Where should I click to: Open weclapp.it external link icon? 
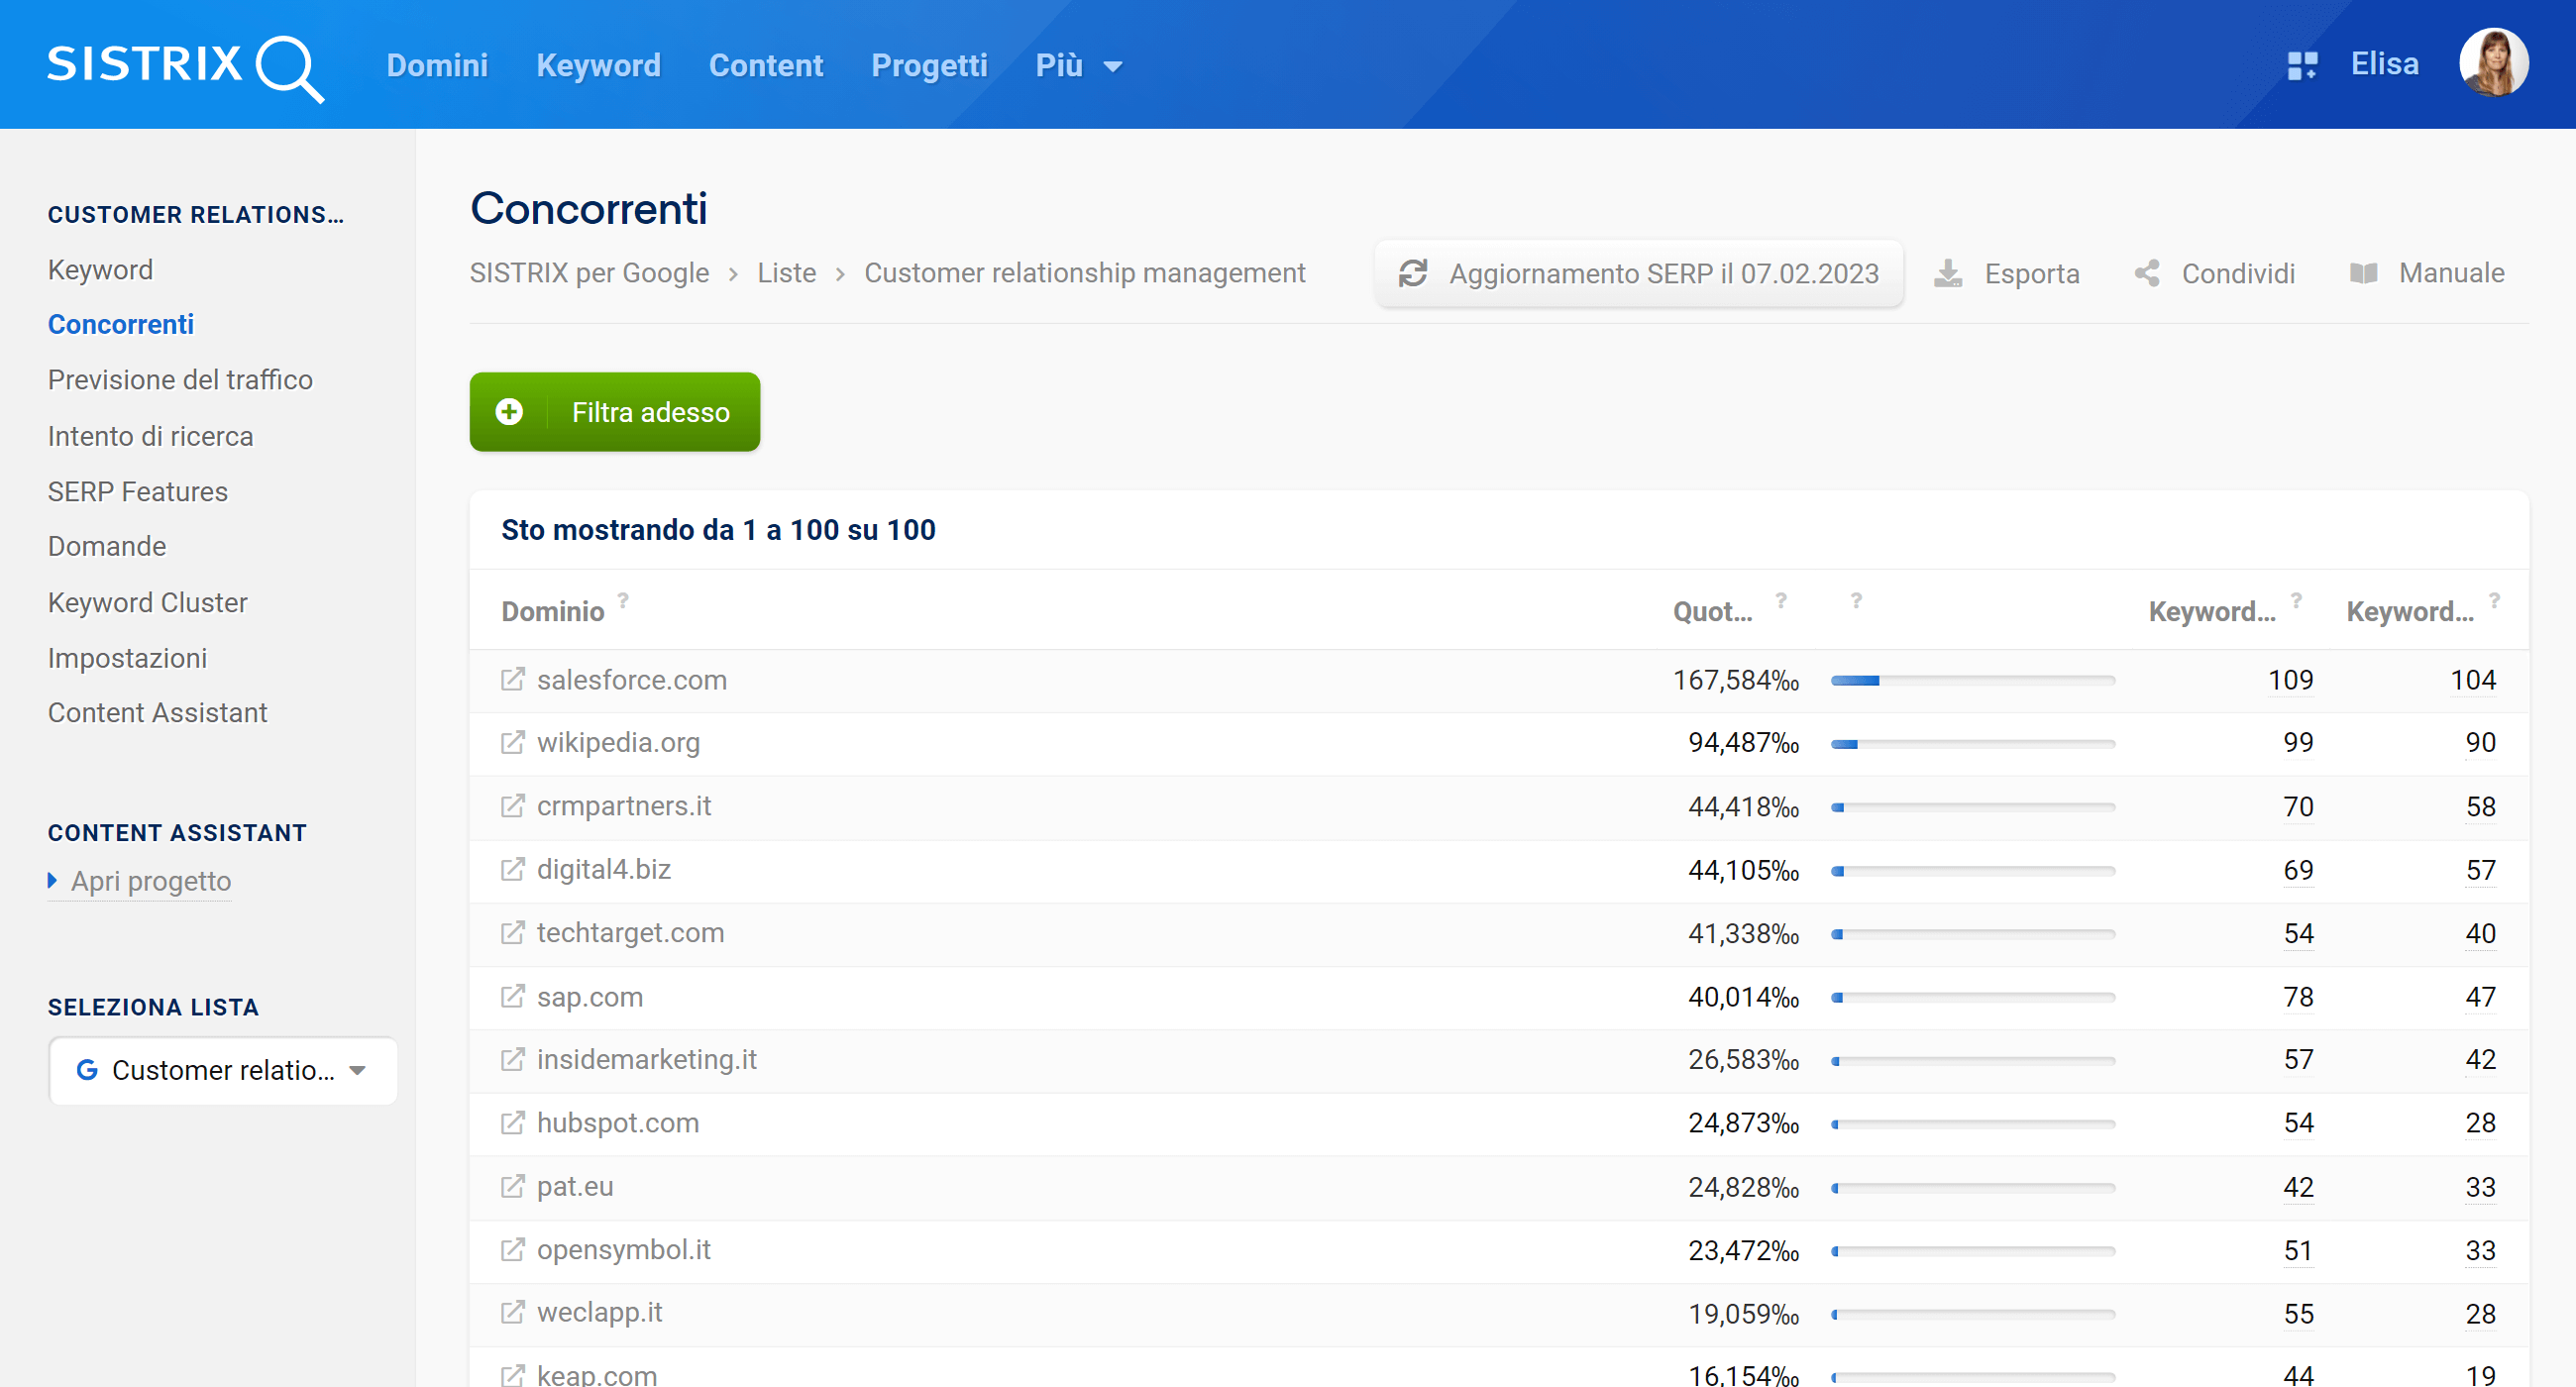pos(512,1313)
